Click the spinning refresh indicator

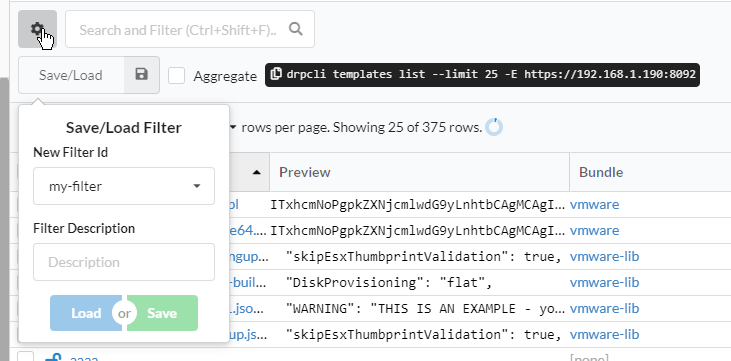[x=494, y=127]
